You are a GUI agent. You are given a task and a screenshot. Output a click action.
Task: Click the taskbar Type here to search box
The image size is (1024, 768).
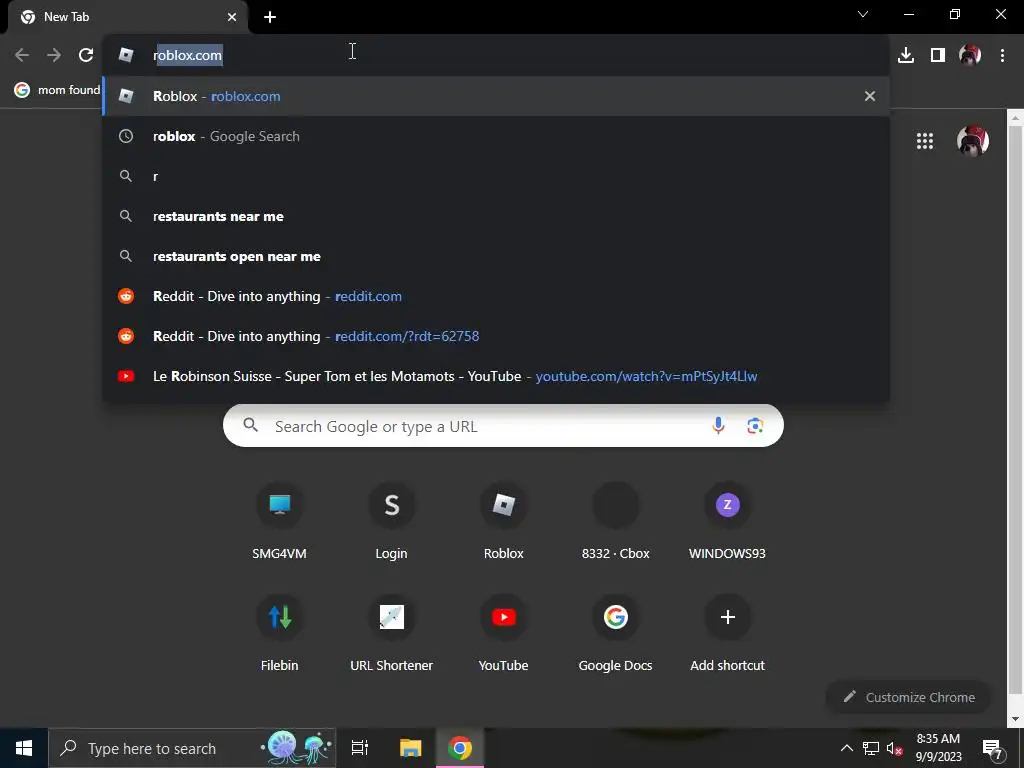click(192, 748)
